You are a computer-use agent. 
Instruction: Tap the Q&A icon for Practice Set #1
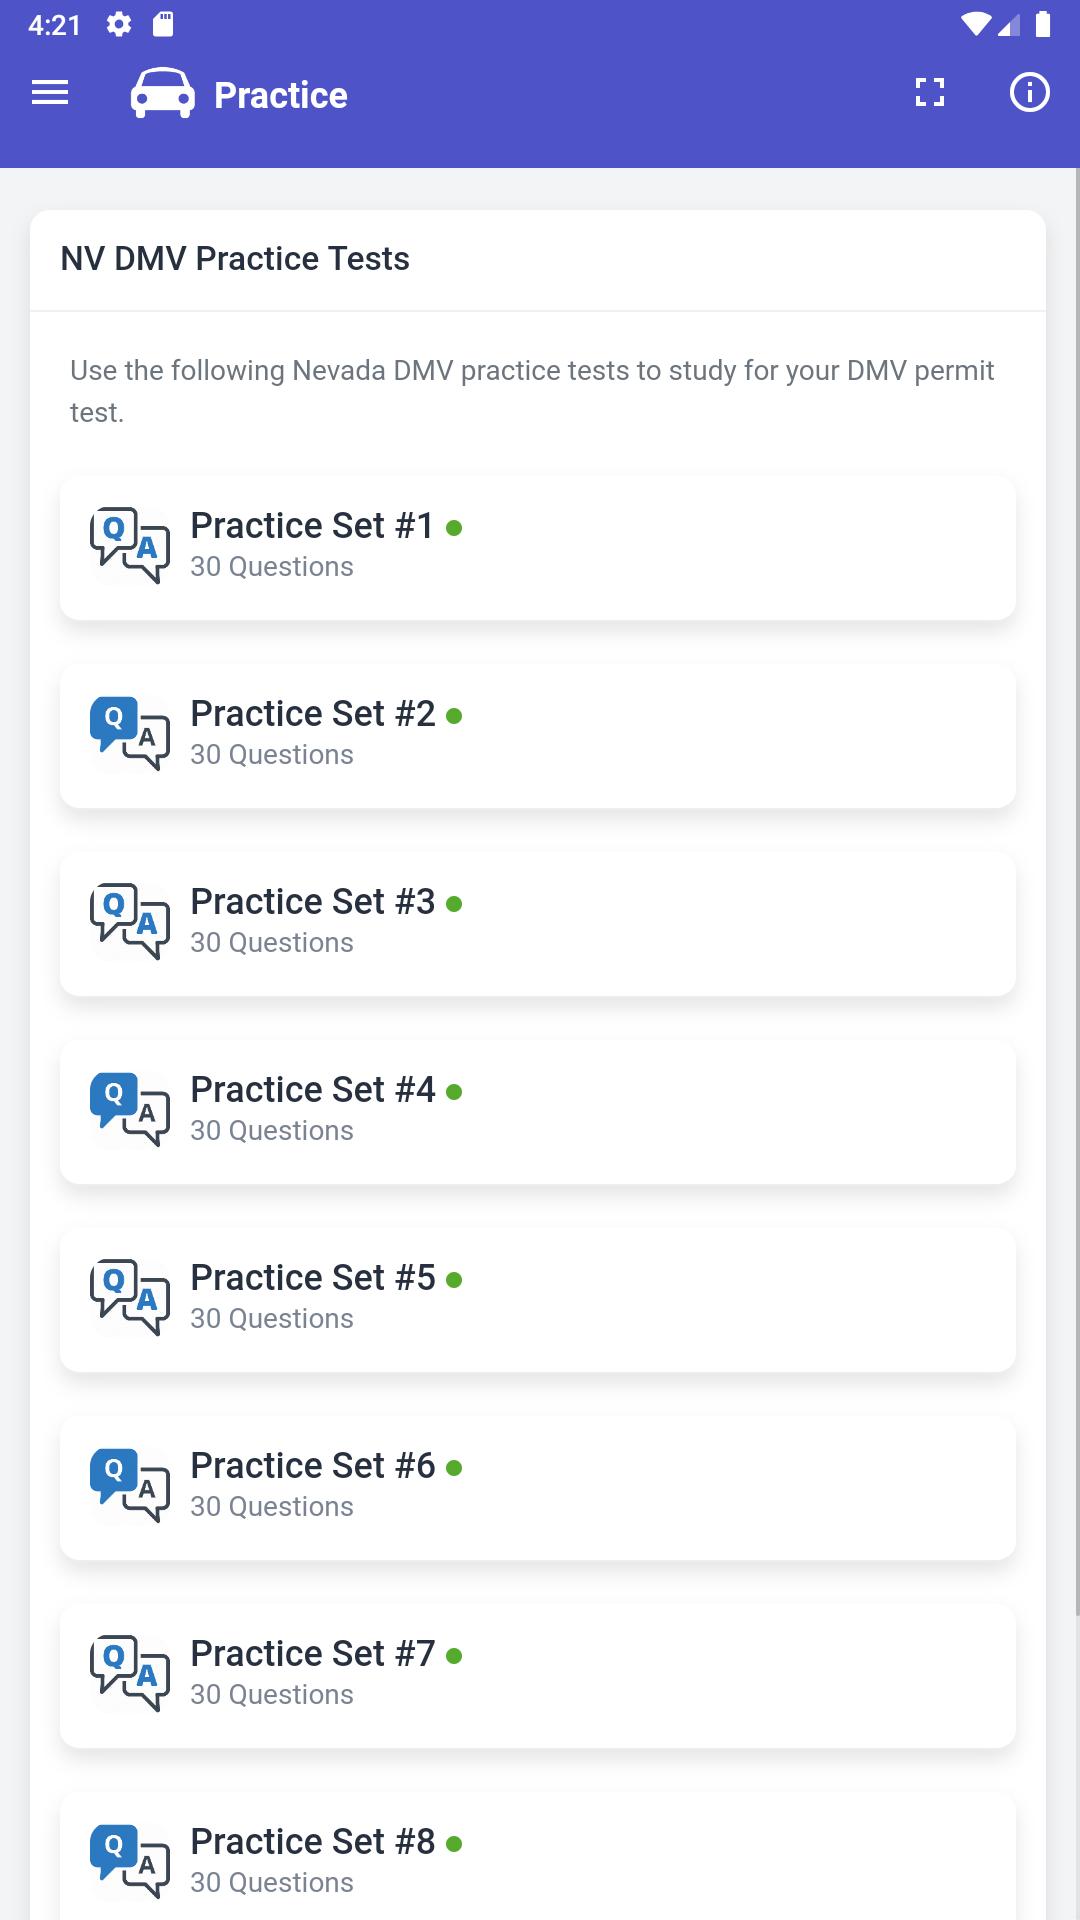tap(130, 545)
